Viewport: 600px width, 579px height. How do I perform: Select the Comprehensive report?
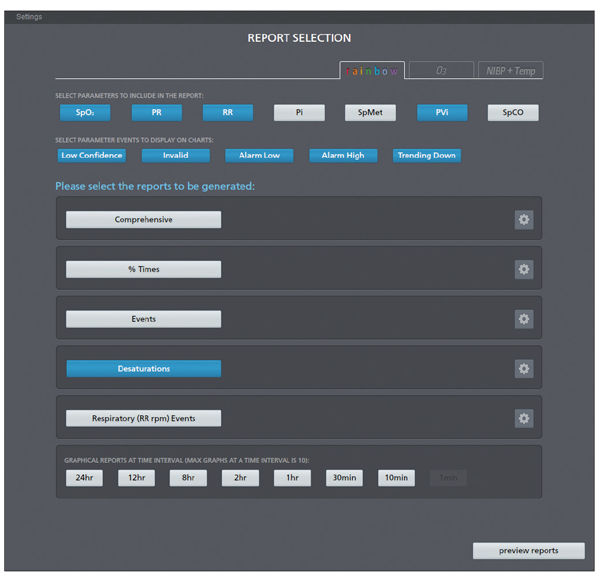click(x=143, y=220)
